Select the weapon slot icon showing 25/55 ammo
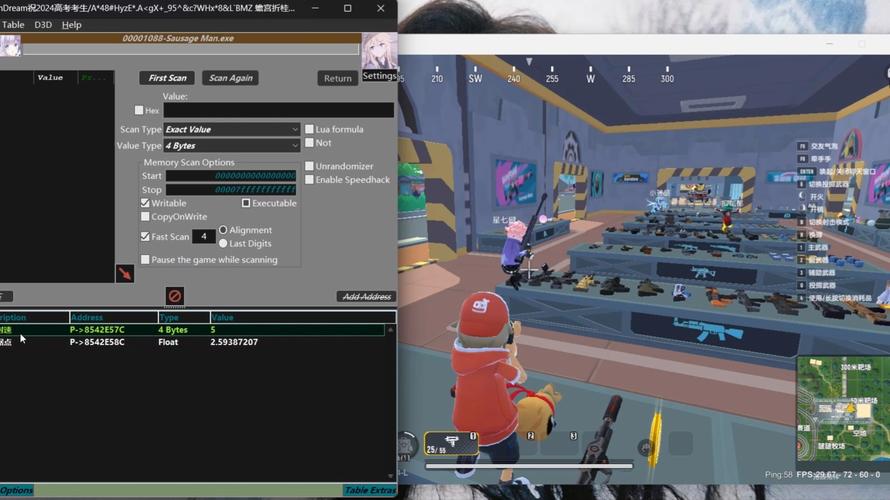The height and width of the screenshot is (500, 890). (451, 443)
